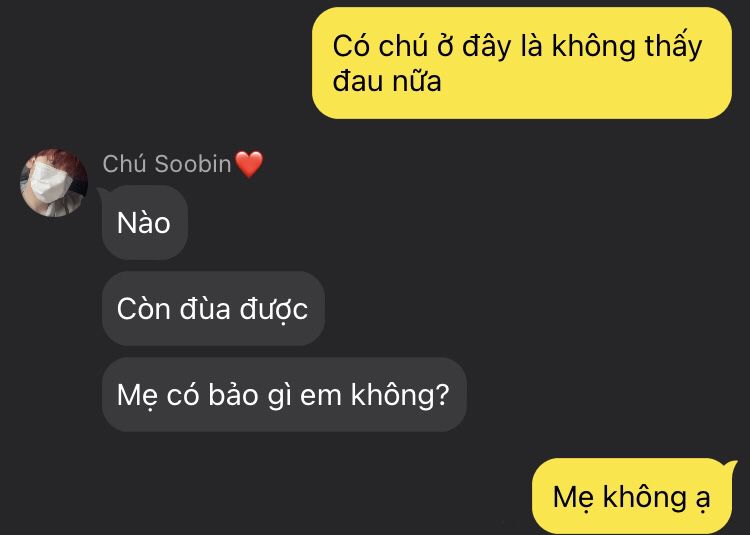Click the word "thấy" in the top message
Image resolution: width=750 pixels, height=535 pixels.
point(673,46)
